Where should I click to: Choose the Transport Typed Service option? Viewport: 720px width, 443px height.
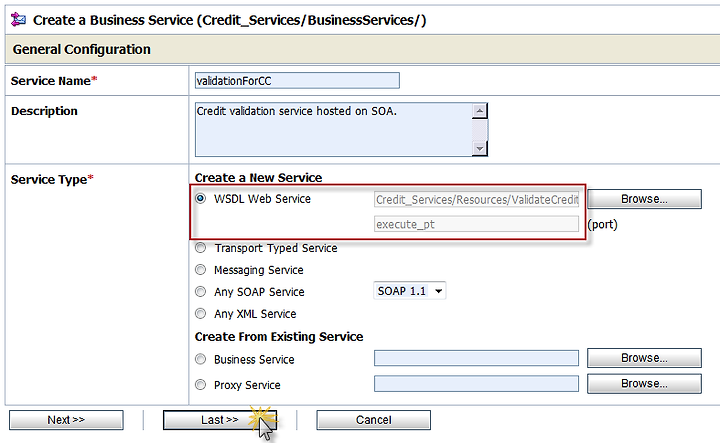click(x=201, y=248)
